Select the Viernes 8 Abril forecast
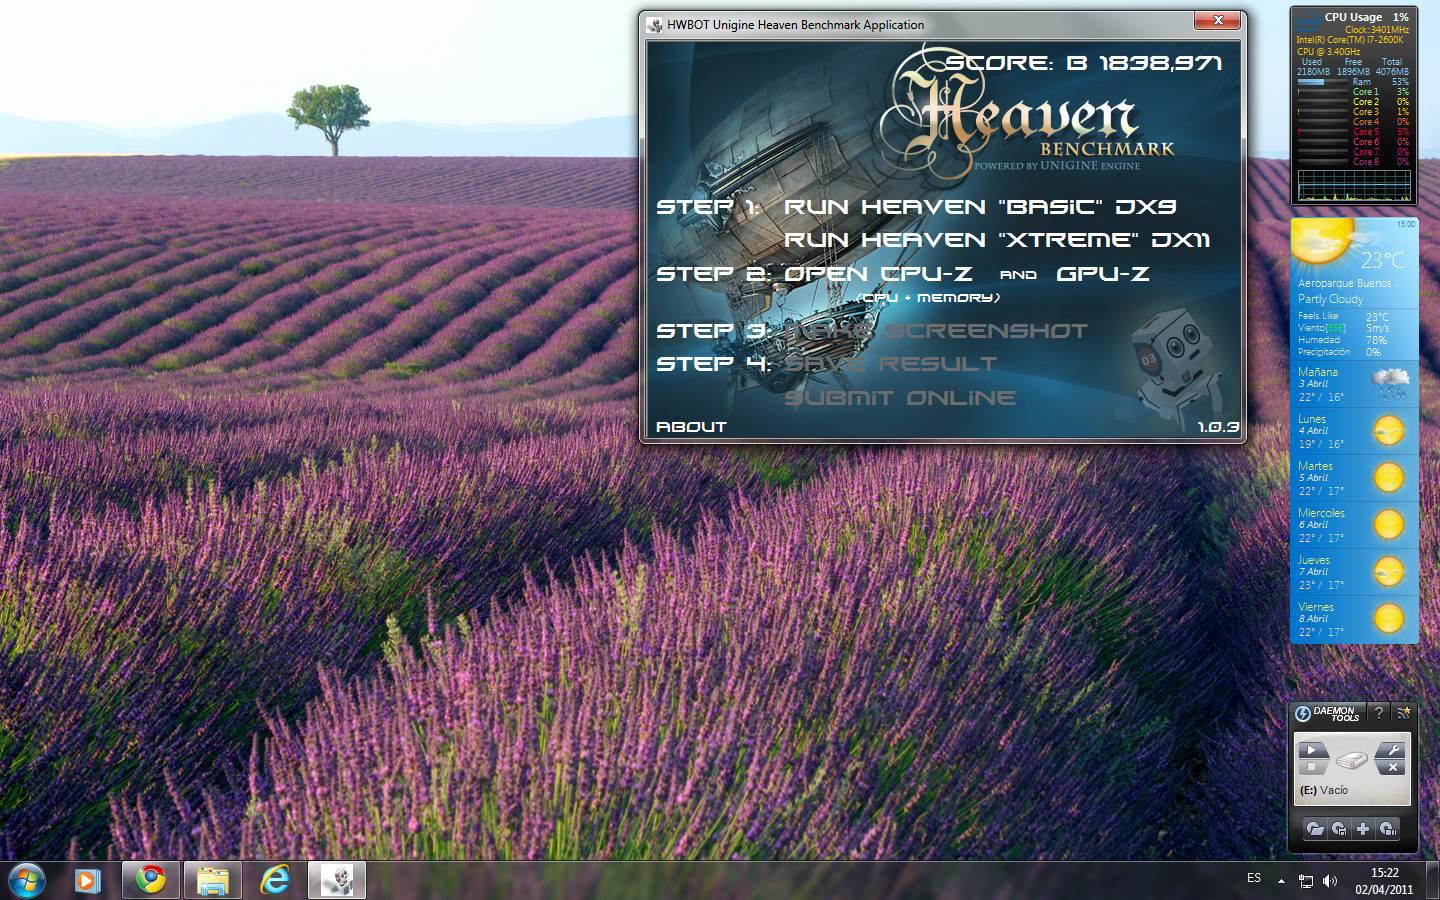 pos(1354,619)
